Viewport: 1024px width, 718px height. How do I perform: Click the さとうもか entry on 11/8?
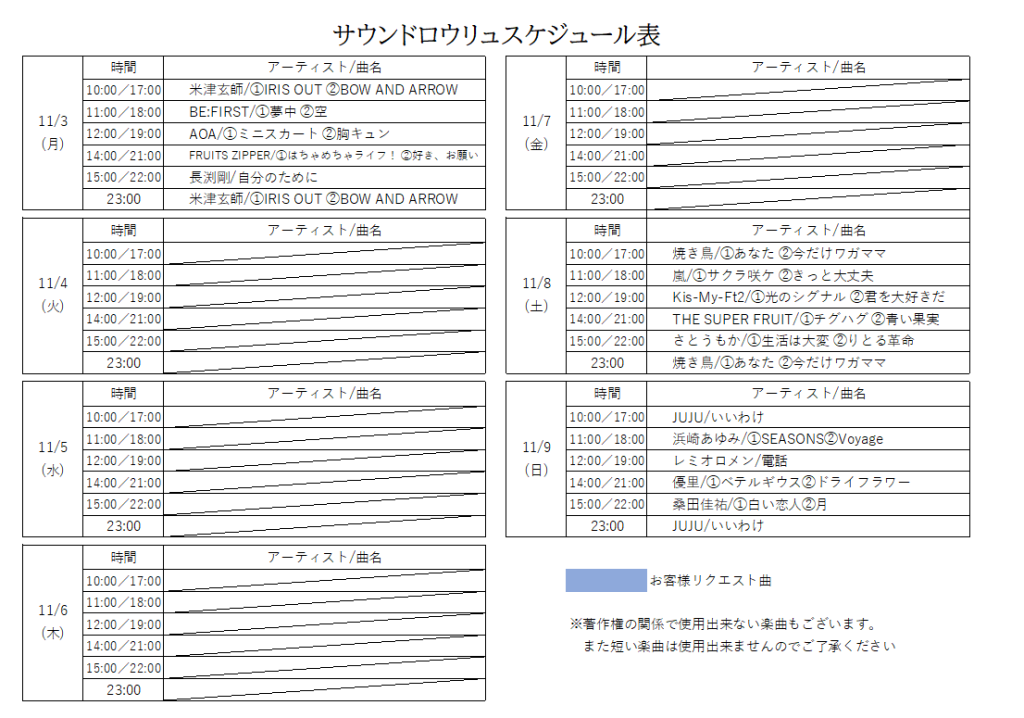click(793, 341)
